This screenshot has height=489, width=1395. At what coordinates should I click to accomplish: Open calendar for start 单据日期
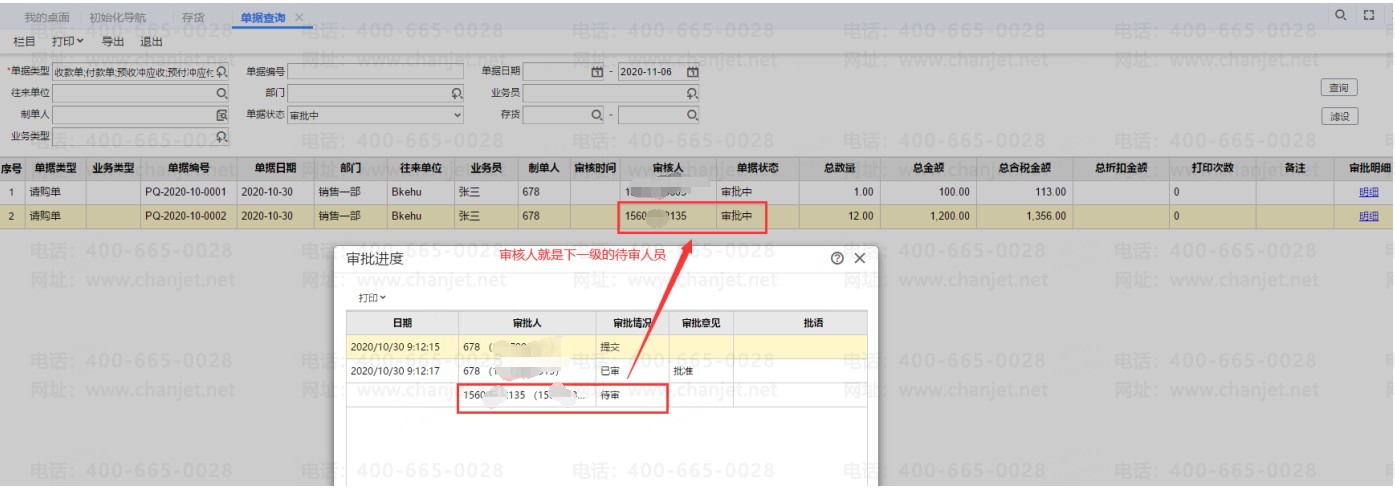click(x=597, y=72)
